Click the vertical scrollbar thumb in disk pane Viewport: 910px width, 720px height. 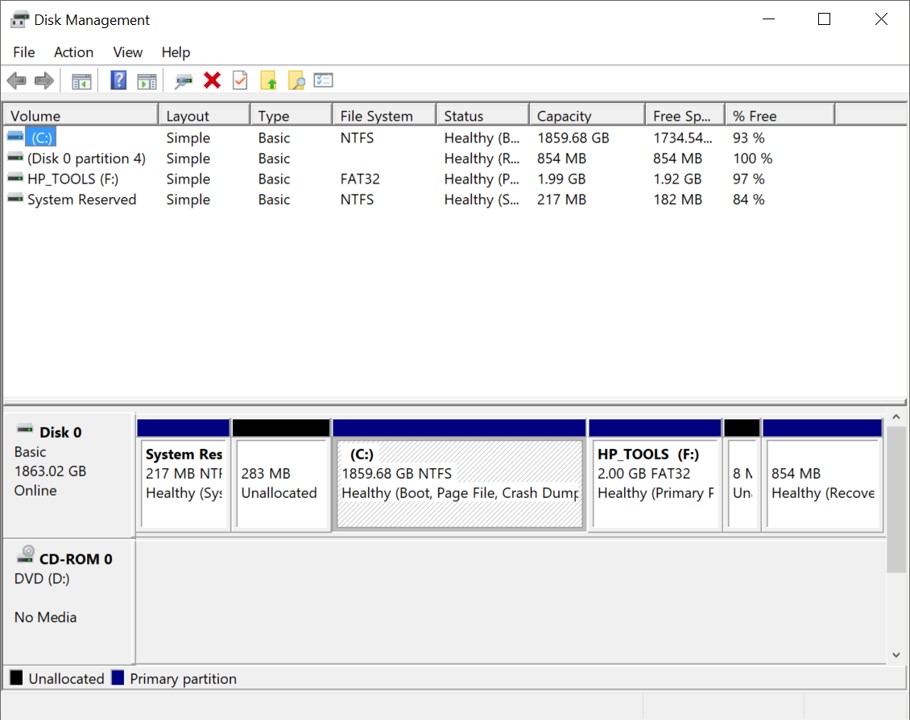tap(896, 500)
